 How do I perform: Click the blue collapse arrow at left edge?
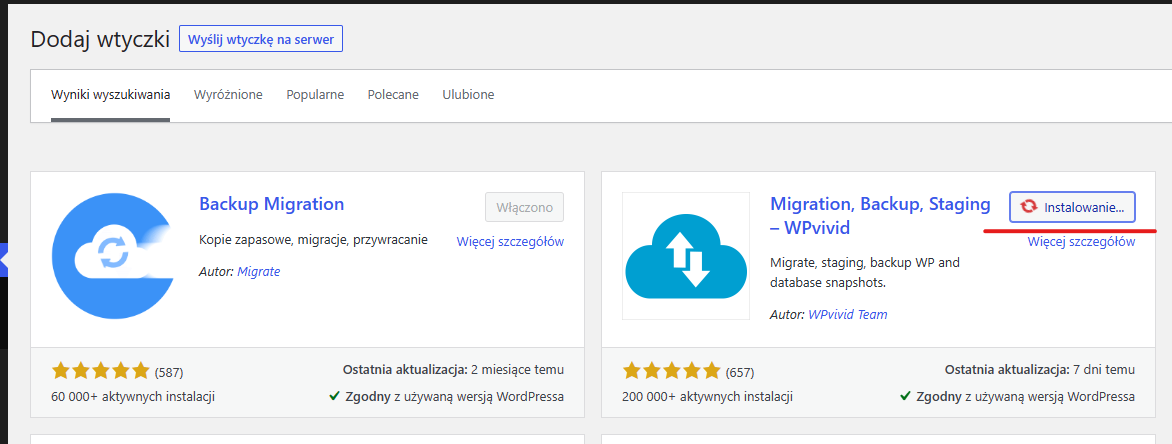(x=3, y=259)
